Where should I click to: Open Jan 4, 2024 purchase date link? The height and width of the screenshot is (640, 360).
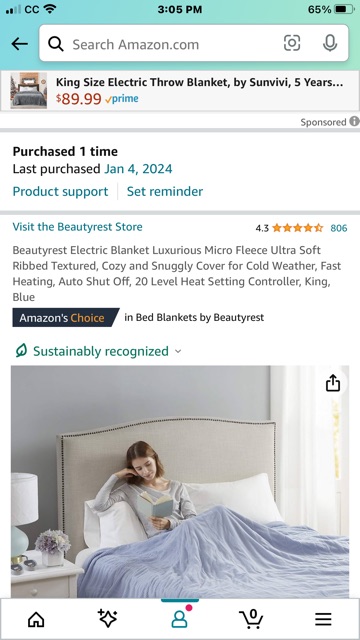click(x=138, y=169)
